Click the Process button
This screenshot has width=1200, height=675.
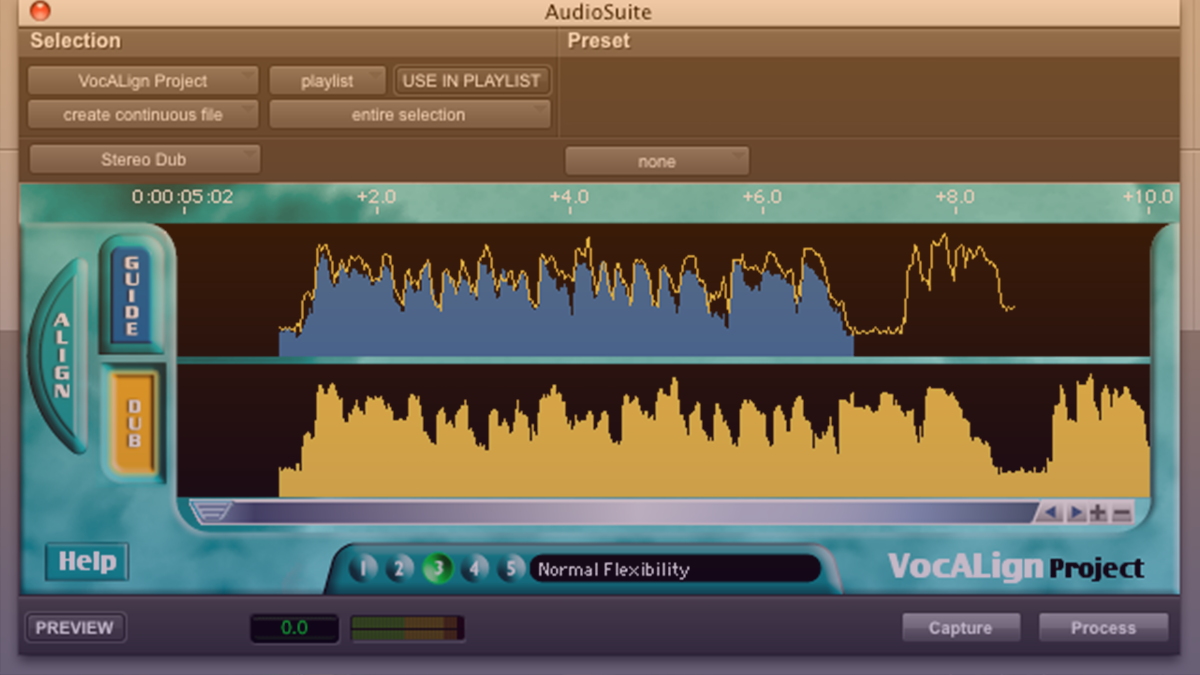(x=1103, y=628)
